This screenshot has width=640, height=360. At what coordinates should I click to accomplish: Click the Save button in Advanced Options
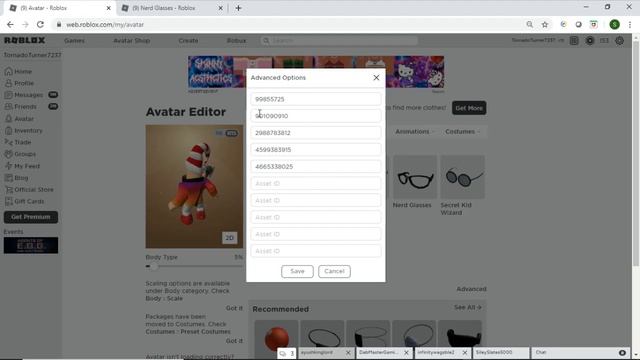tap(297, 271)
